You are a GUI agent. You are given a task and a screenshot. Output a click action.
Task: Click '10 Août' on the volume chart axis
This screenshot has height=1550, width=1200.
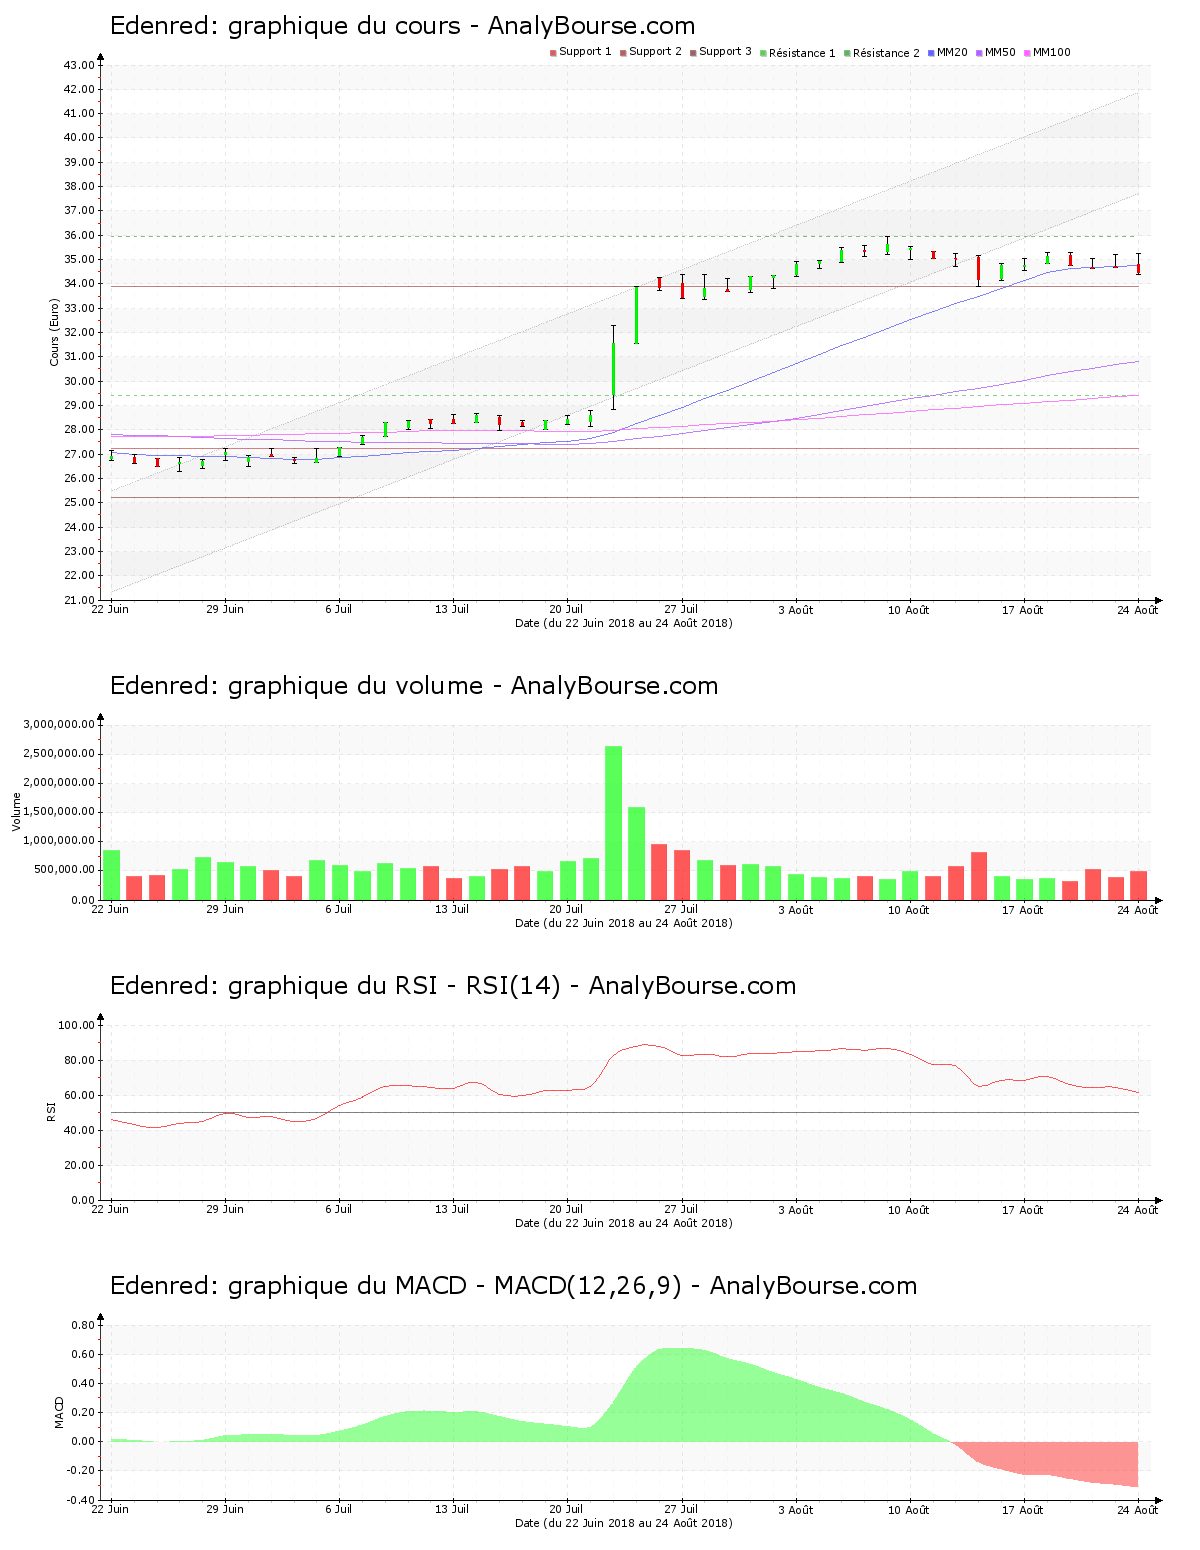(x=909, y=909)
